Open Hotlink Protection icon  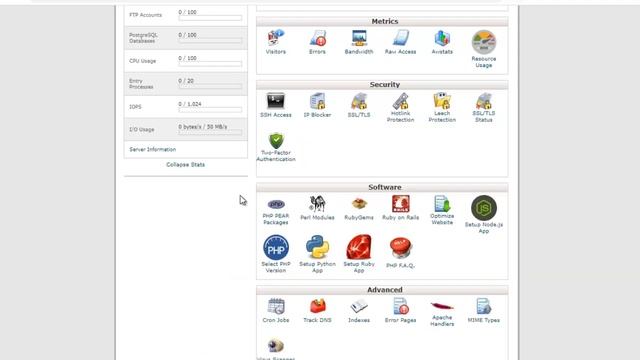pyautogui.click(x=401, y=101)
